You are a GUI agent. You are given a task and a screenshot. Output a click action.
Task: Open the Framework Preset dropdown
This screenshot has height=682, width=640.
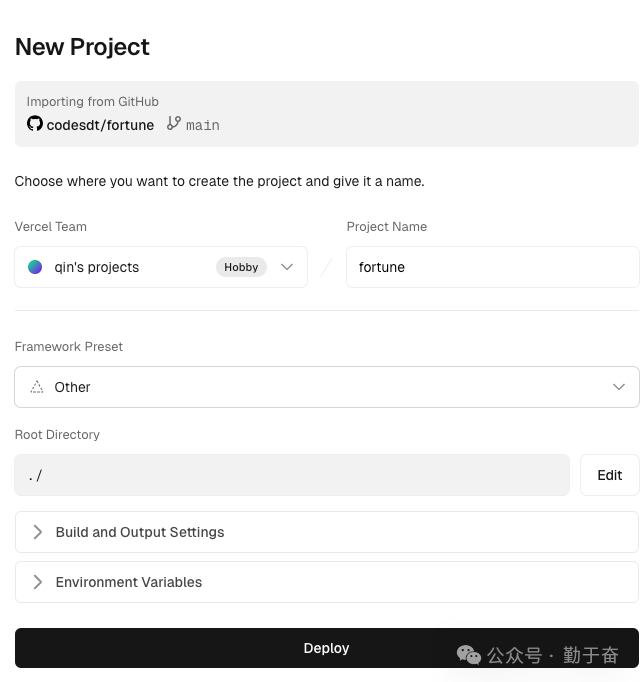(x=326, y=387)
